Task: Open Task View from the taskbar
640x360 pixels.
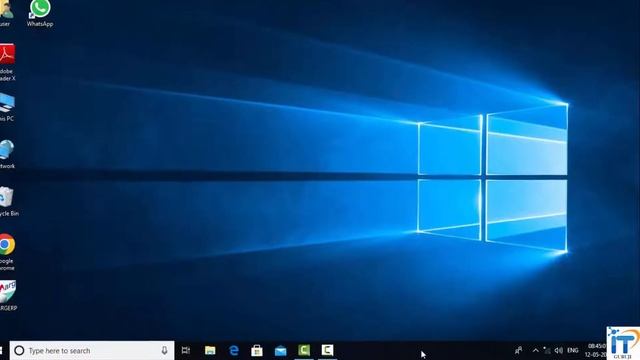Action: point(186,350)
